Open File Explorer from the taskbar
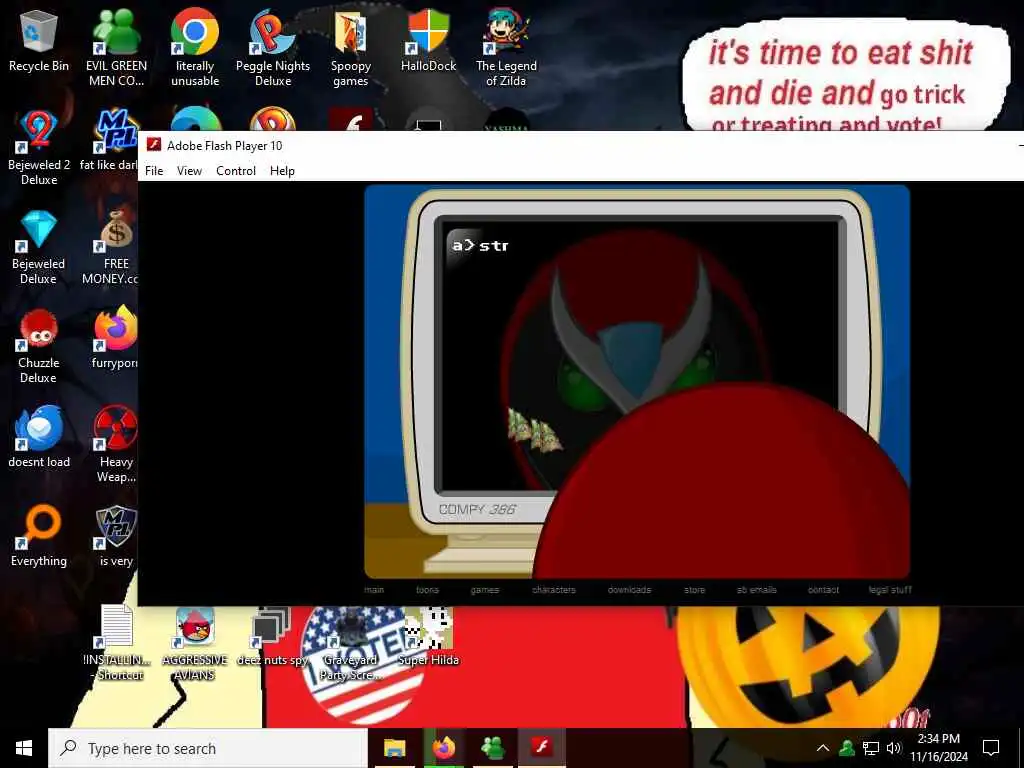This screenshot has width=1024, height=768. point(394,748)
